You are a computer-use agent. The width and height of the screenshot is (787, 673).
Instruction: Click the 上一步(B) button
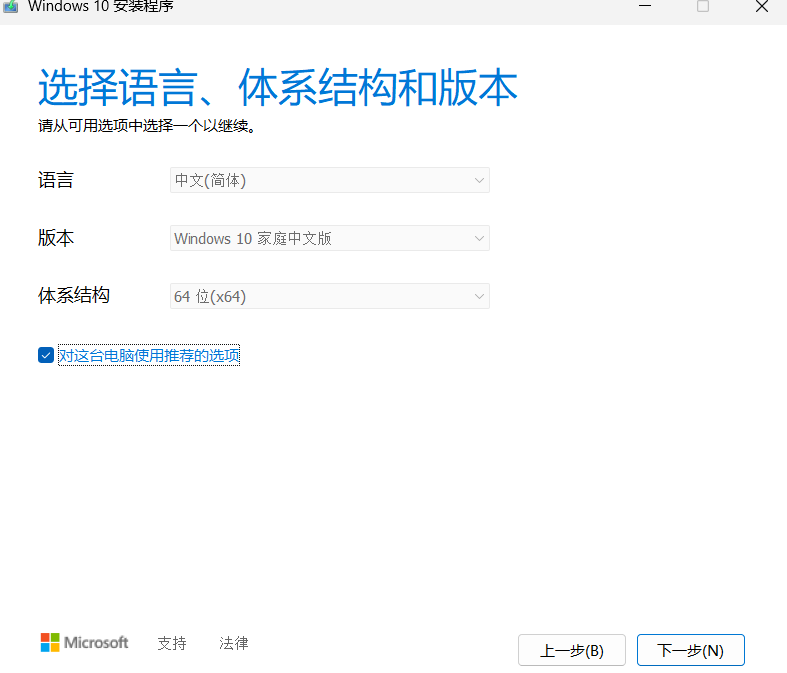(572, 650)
